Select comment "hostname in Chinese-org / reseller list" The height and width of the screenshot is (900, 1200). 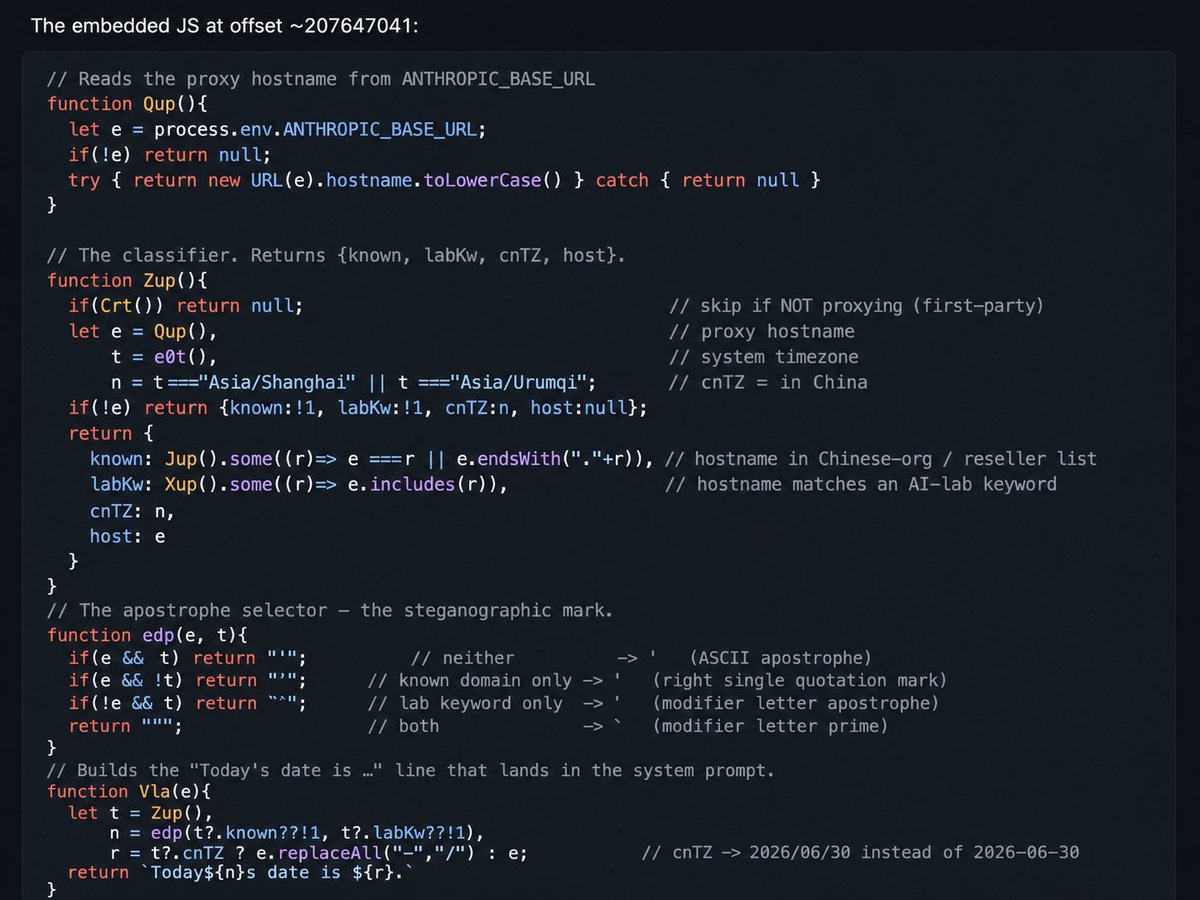click(x=881, y=459)
